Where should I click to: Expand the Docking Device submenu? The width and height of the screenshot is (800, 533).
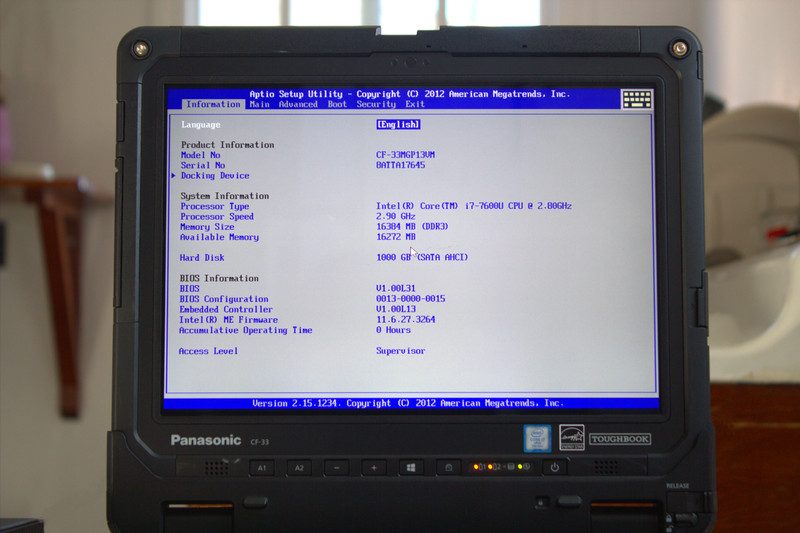(x=215, y=175)
